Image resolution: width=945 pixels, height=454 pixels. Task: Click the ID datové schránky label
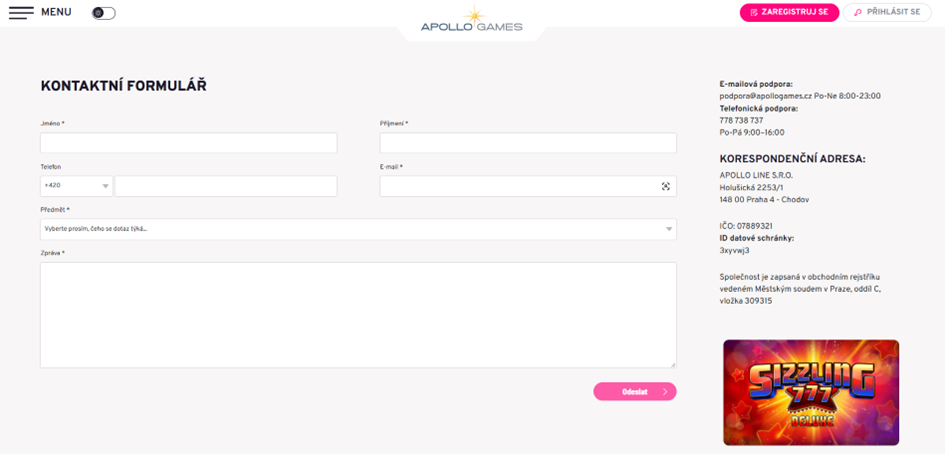(757, 238)
